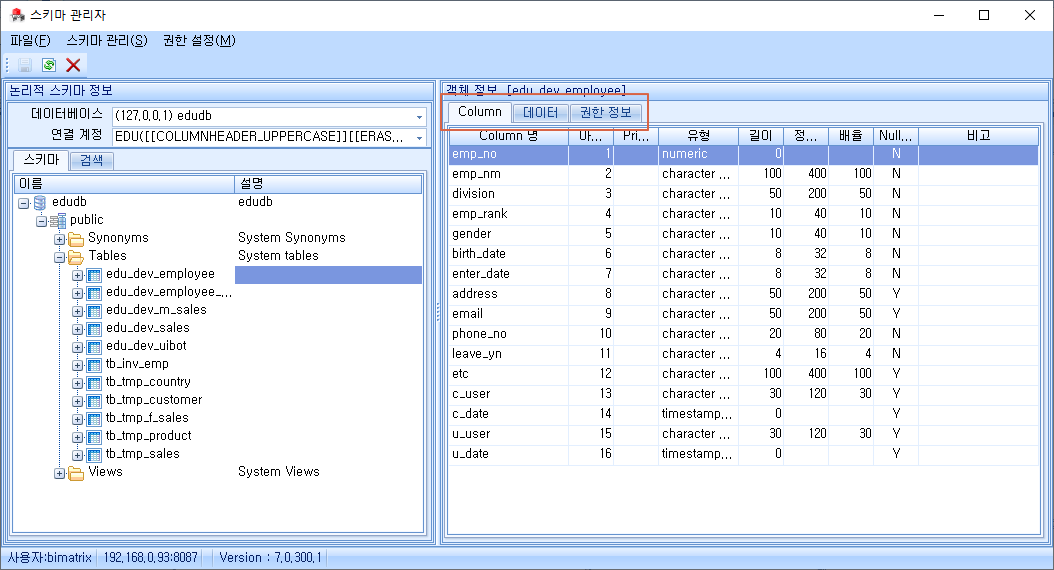Select the edu_dev_sales tree item
Image resolution: width=1054 pixels, height=570 pixels.
[x=148, y=328]
